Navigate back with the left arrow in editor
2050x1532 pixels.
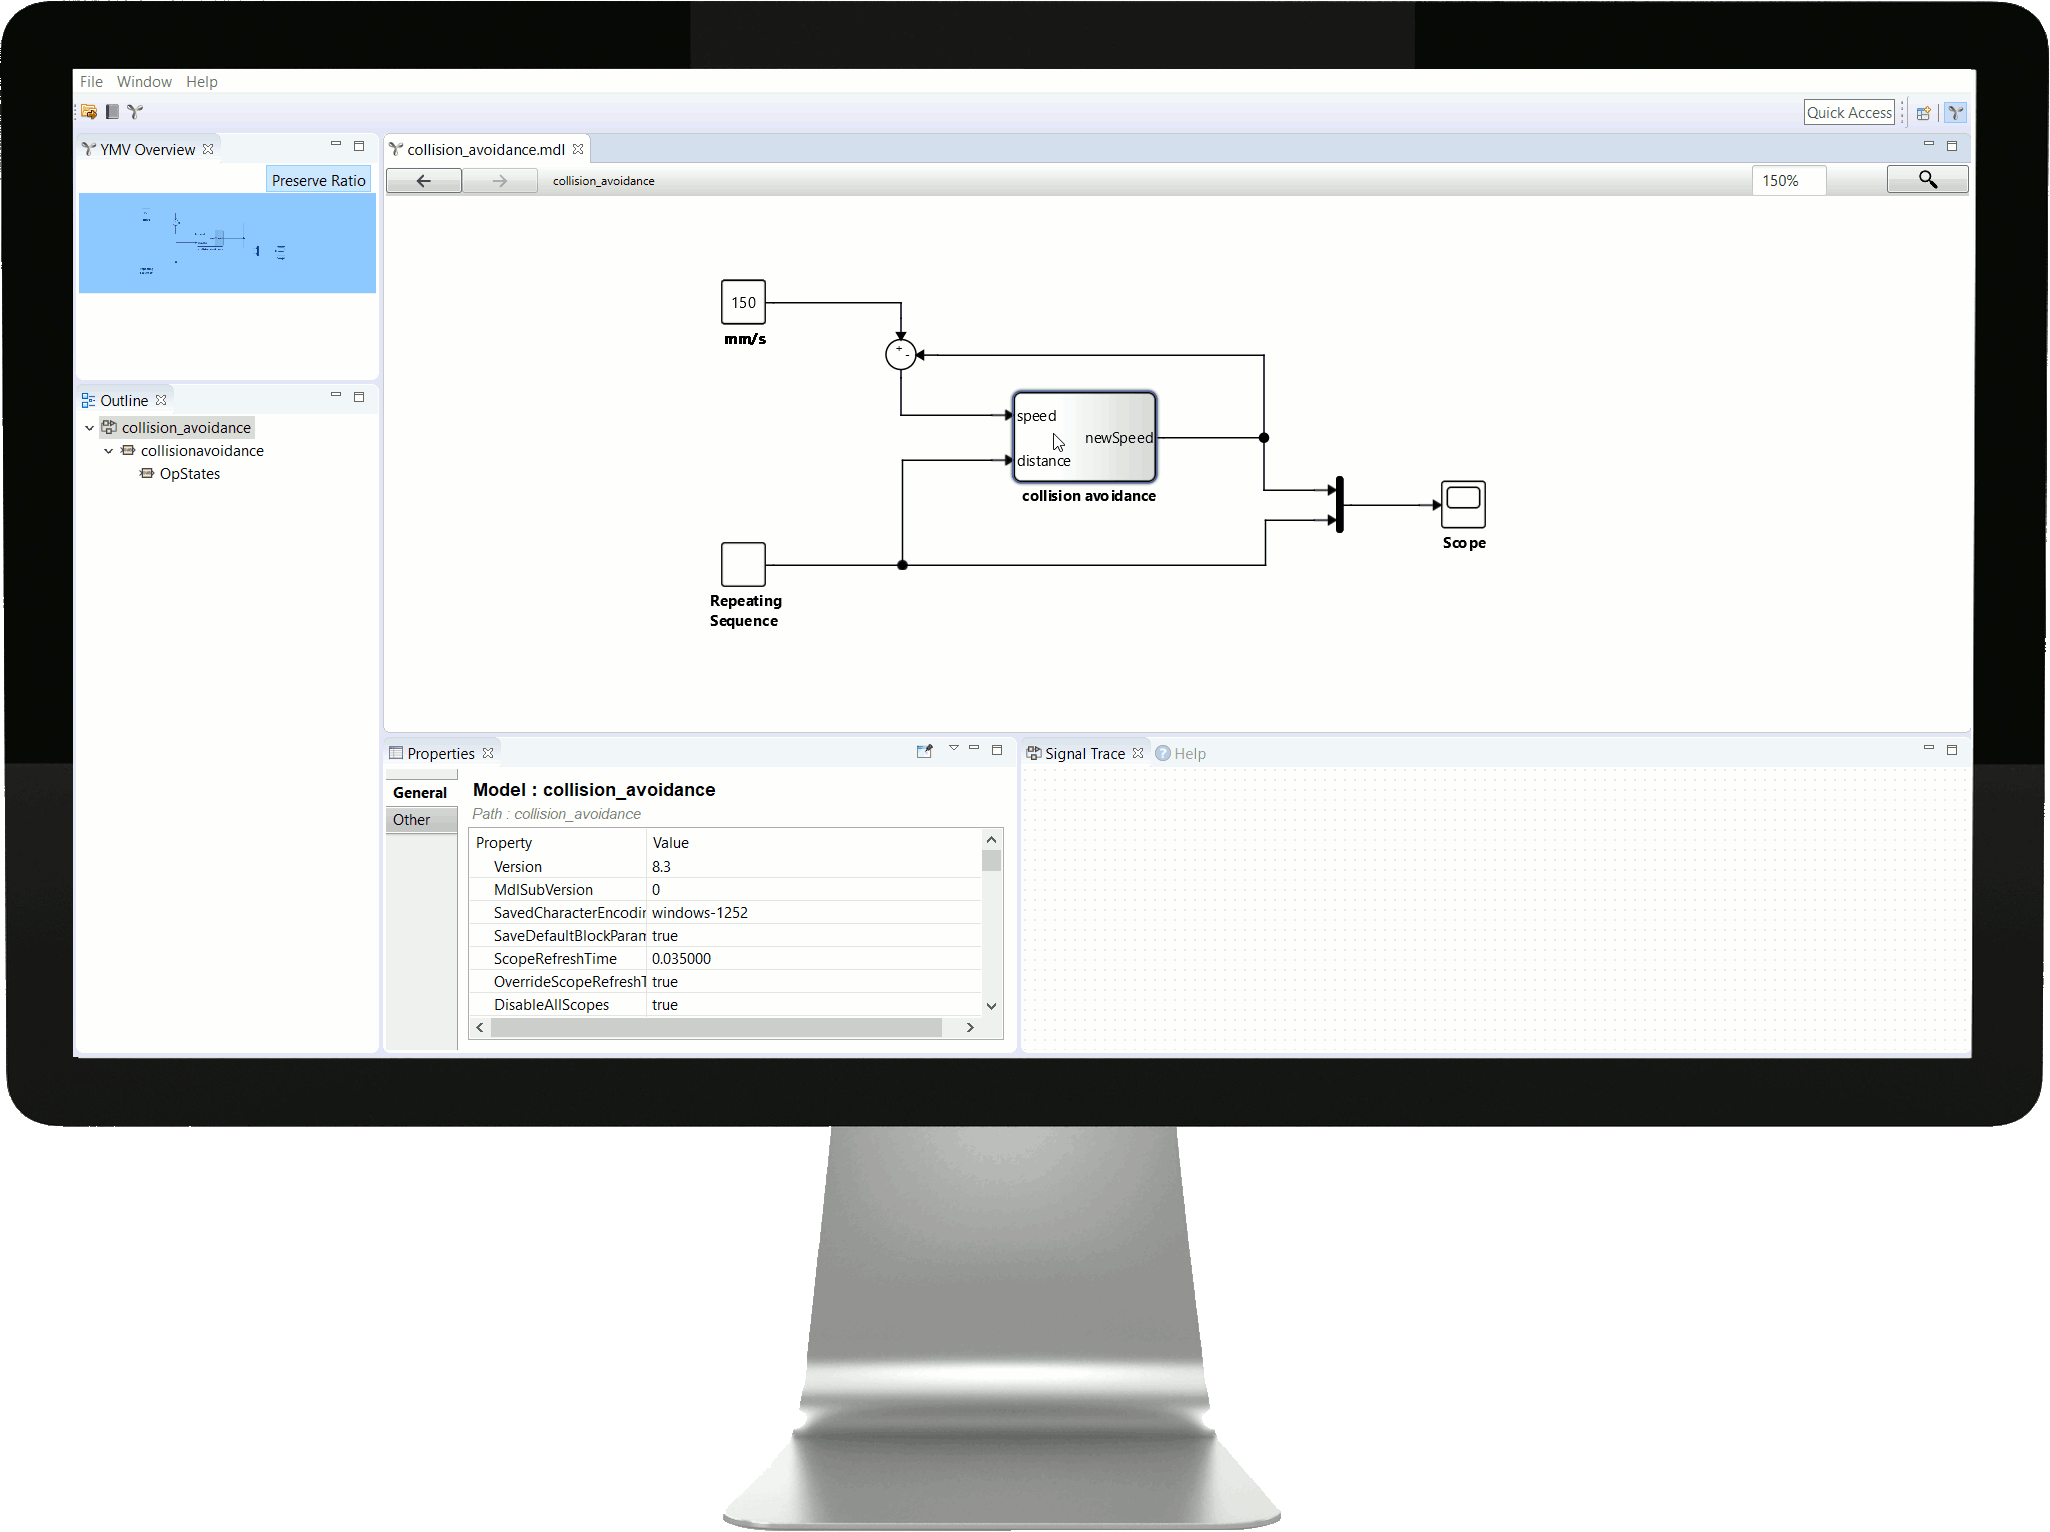coord(424,180)
